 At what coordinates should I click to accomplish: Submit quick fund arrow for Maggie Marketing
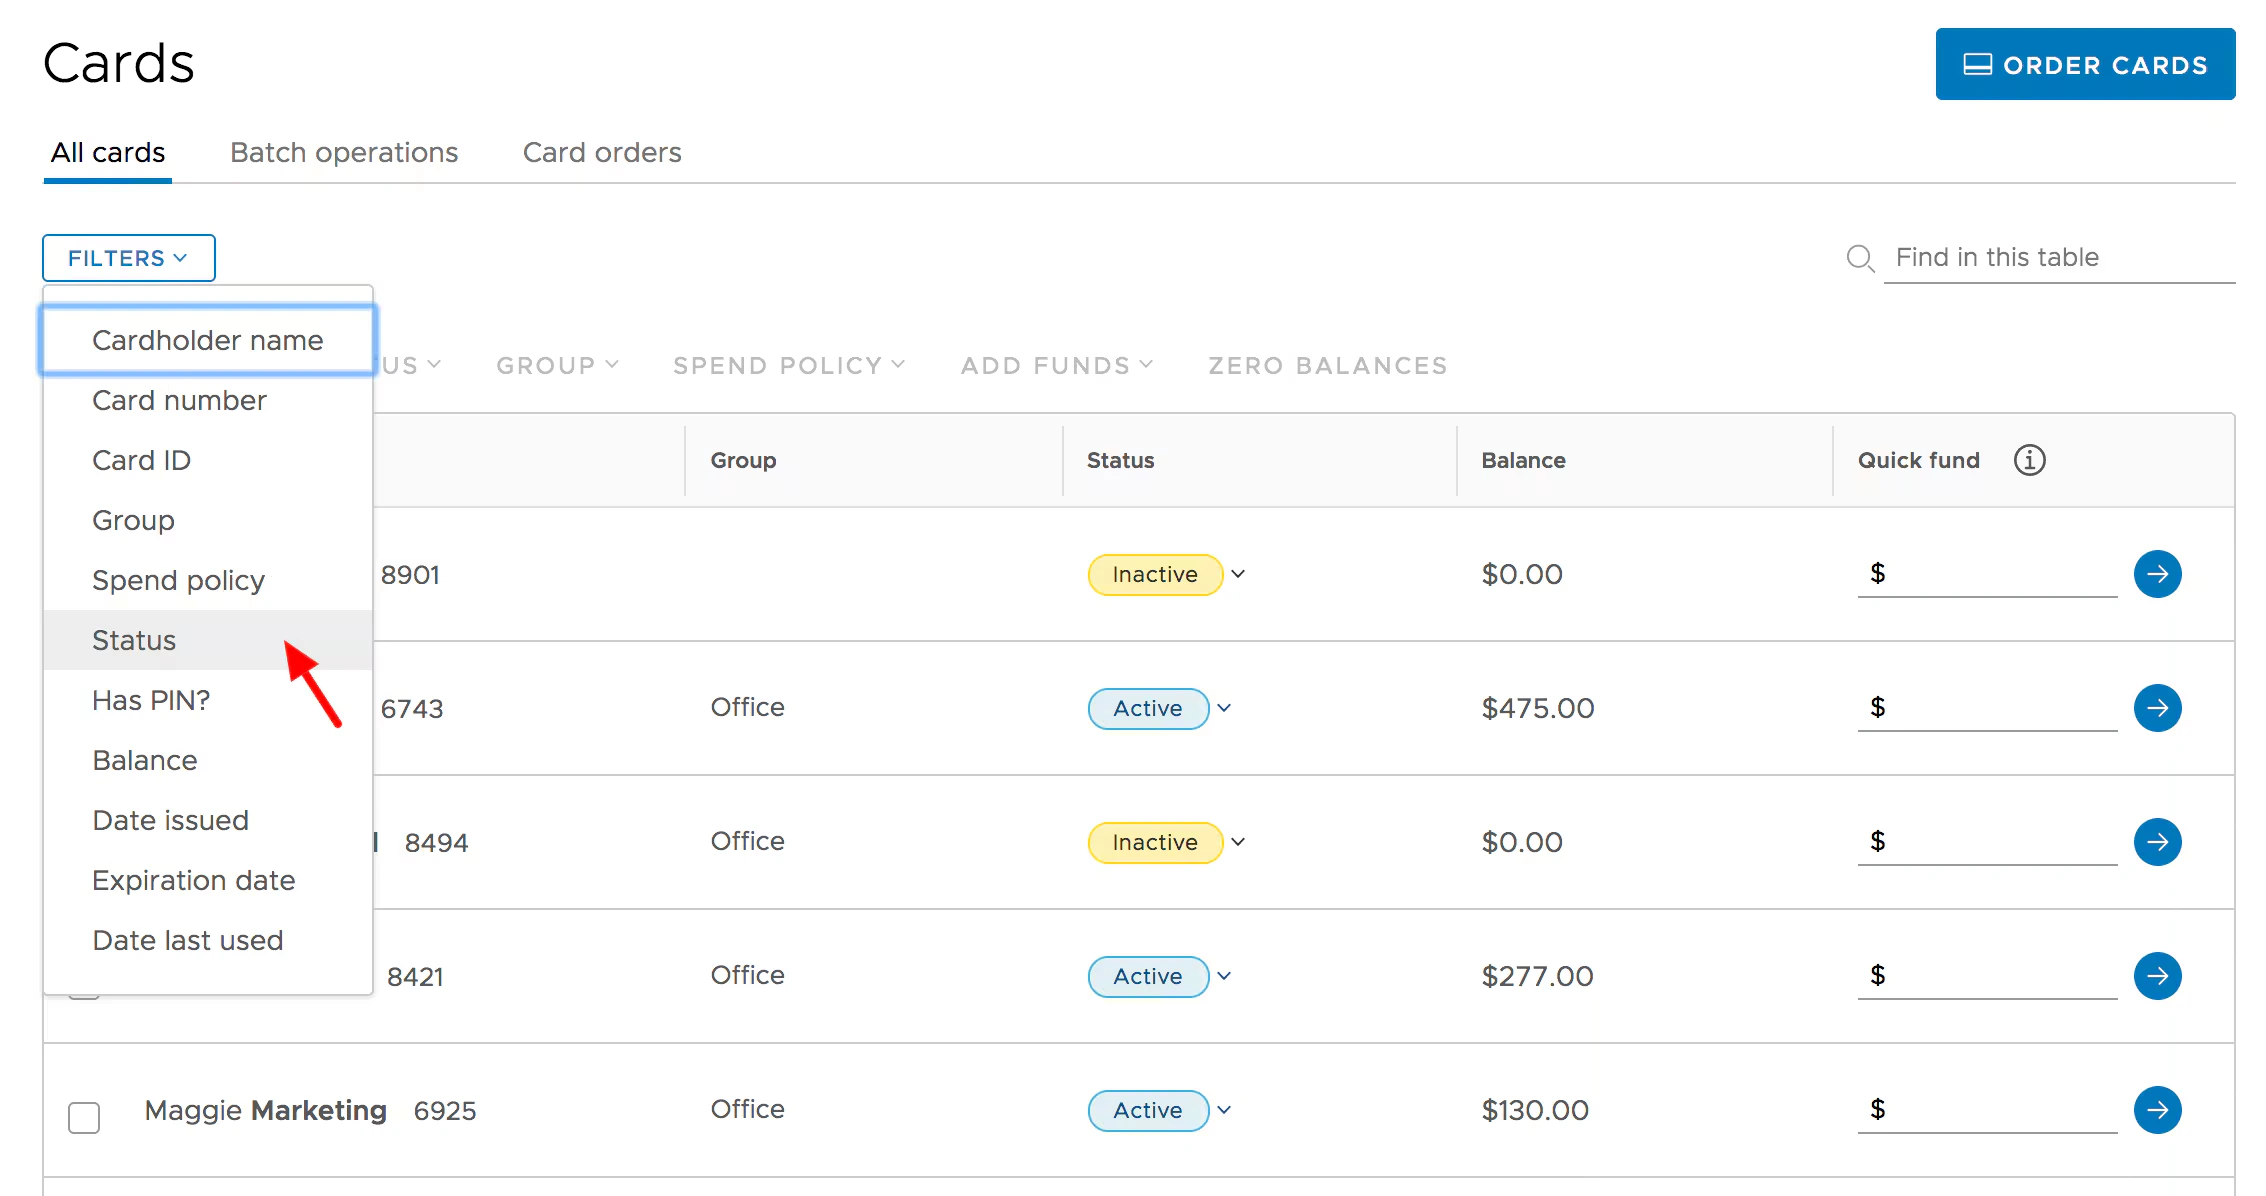coord(2157,1110)
